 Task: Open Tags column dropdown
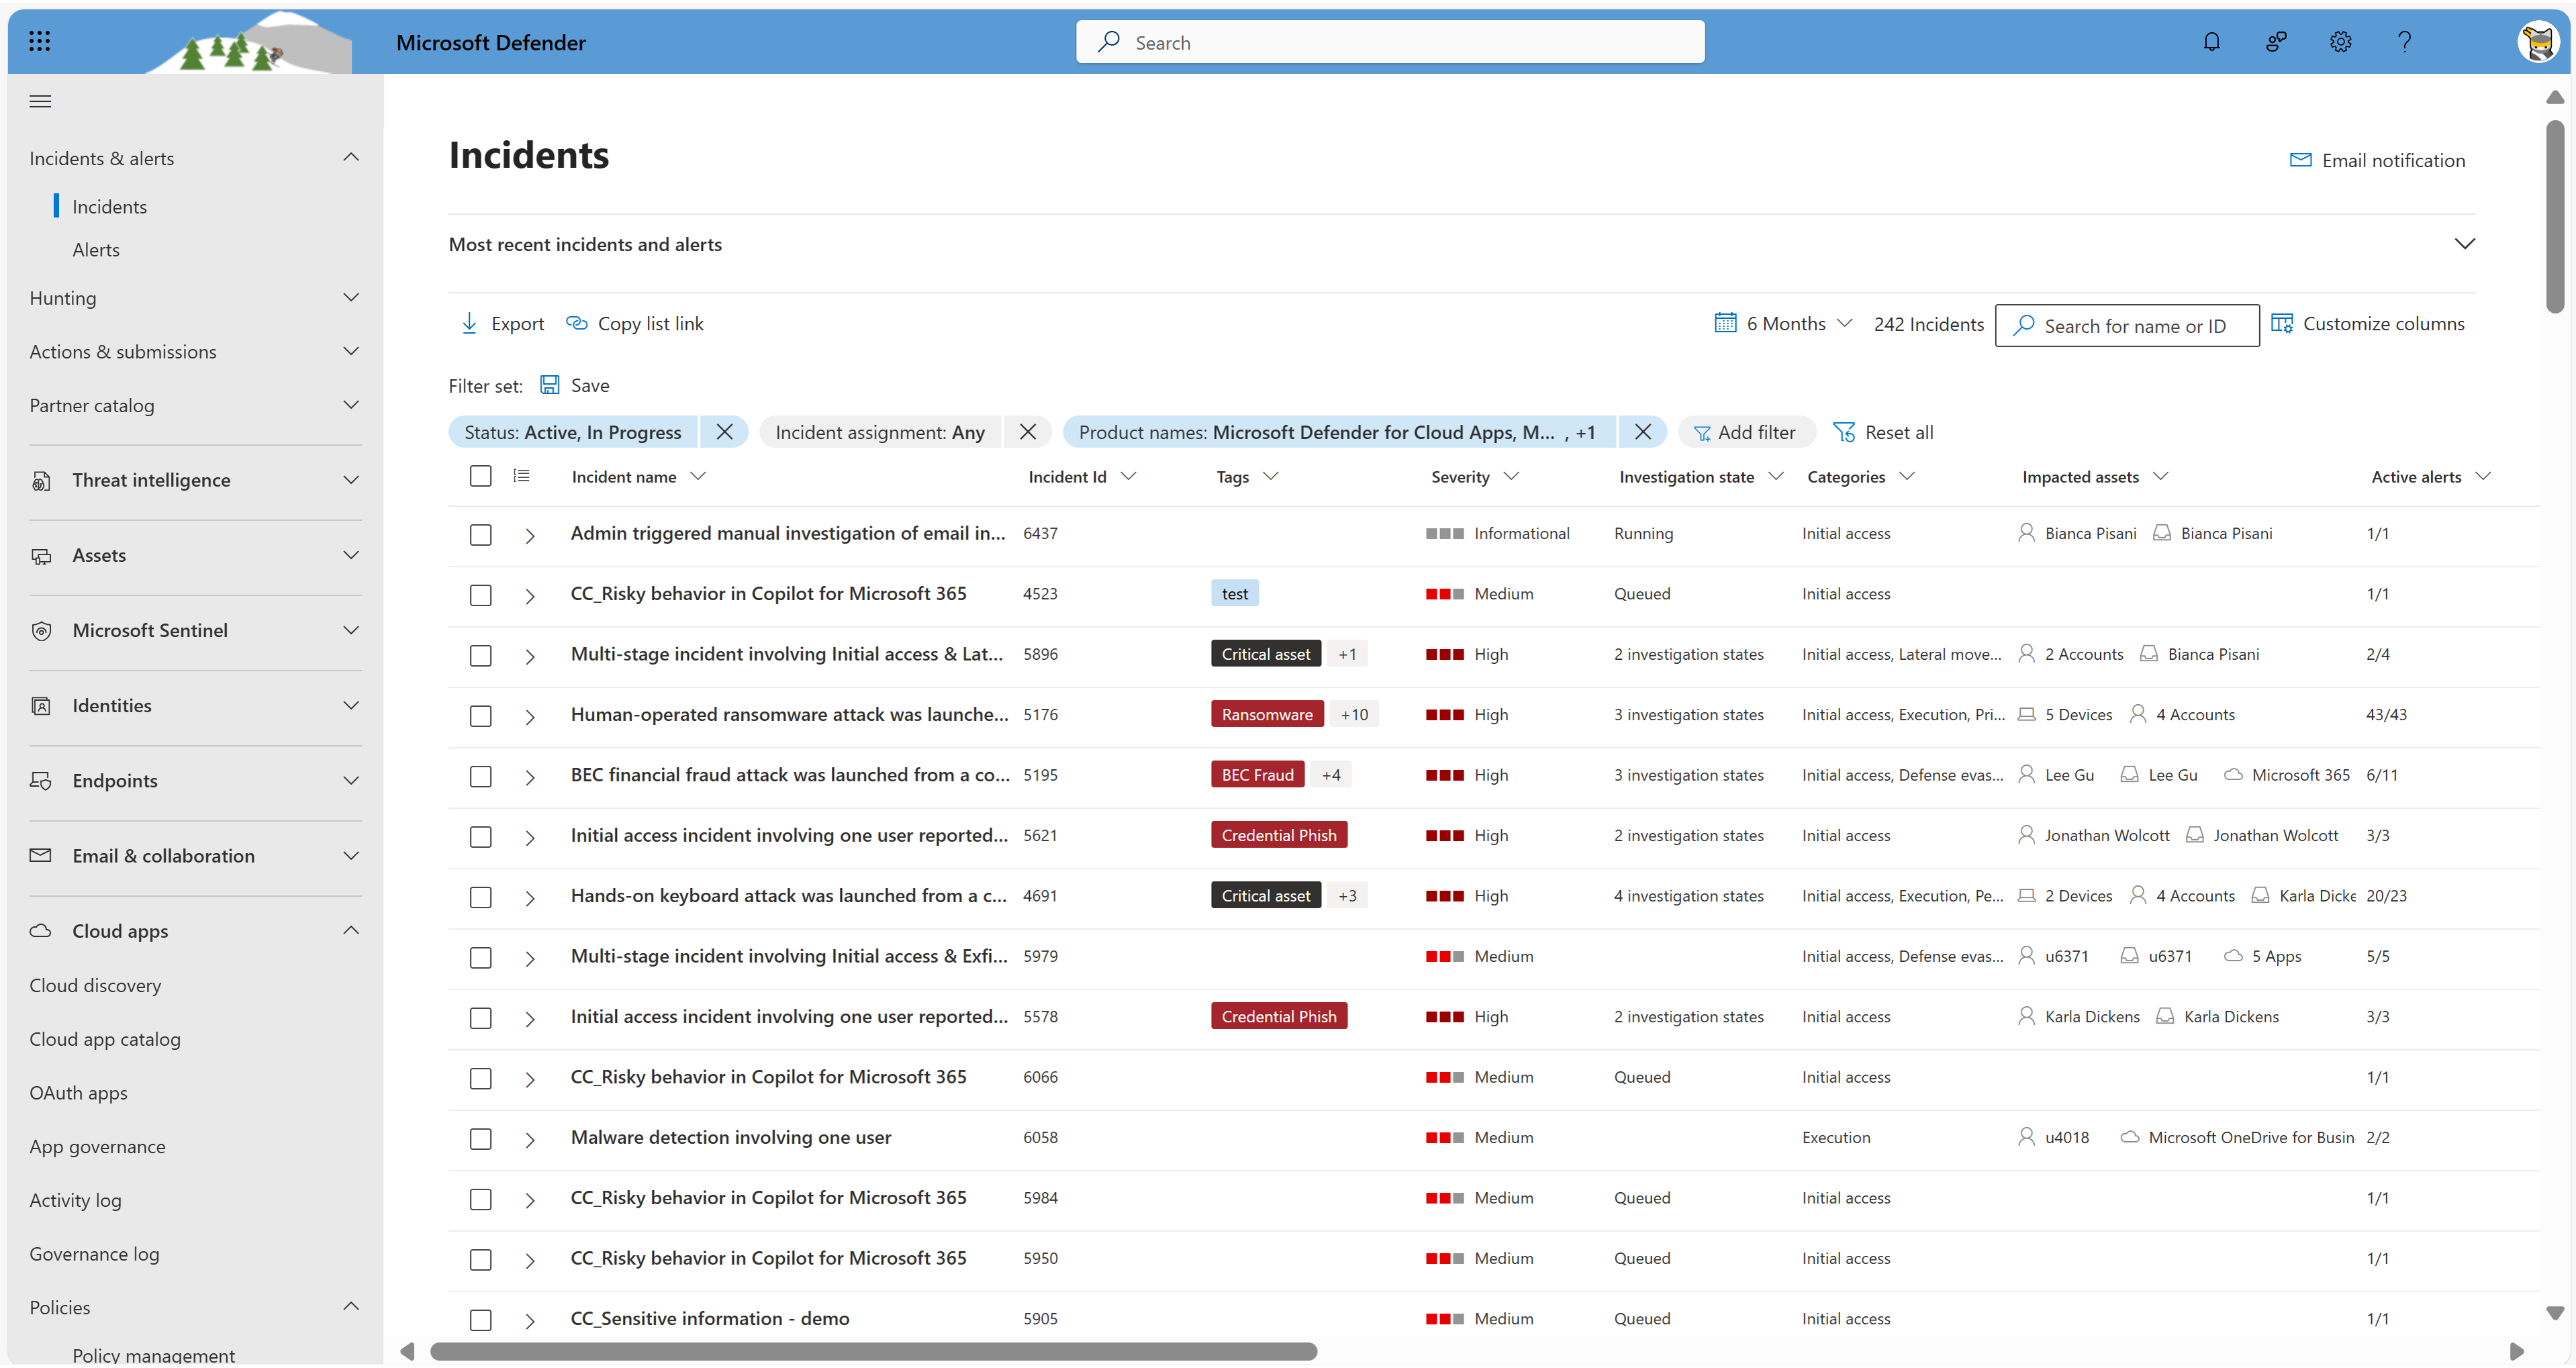(x=1270, y=476)
